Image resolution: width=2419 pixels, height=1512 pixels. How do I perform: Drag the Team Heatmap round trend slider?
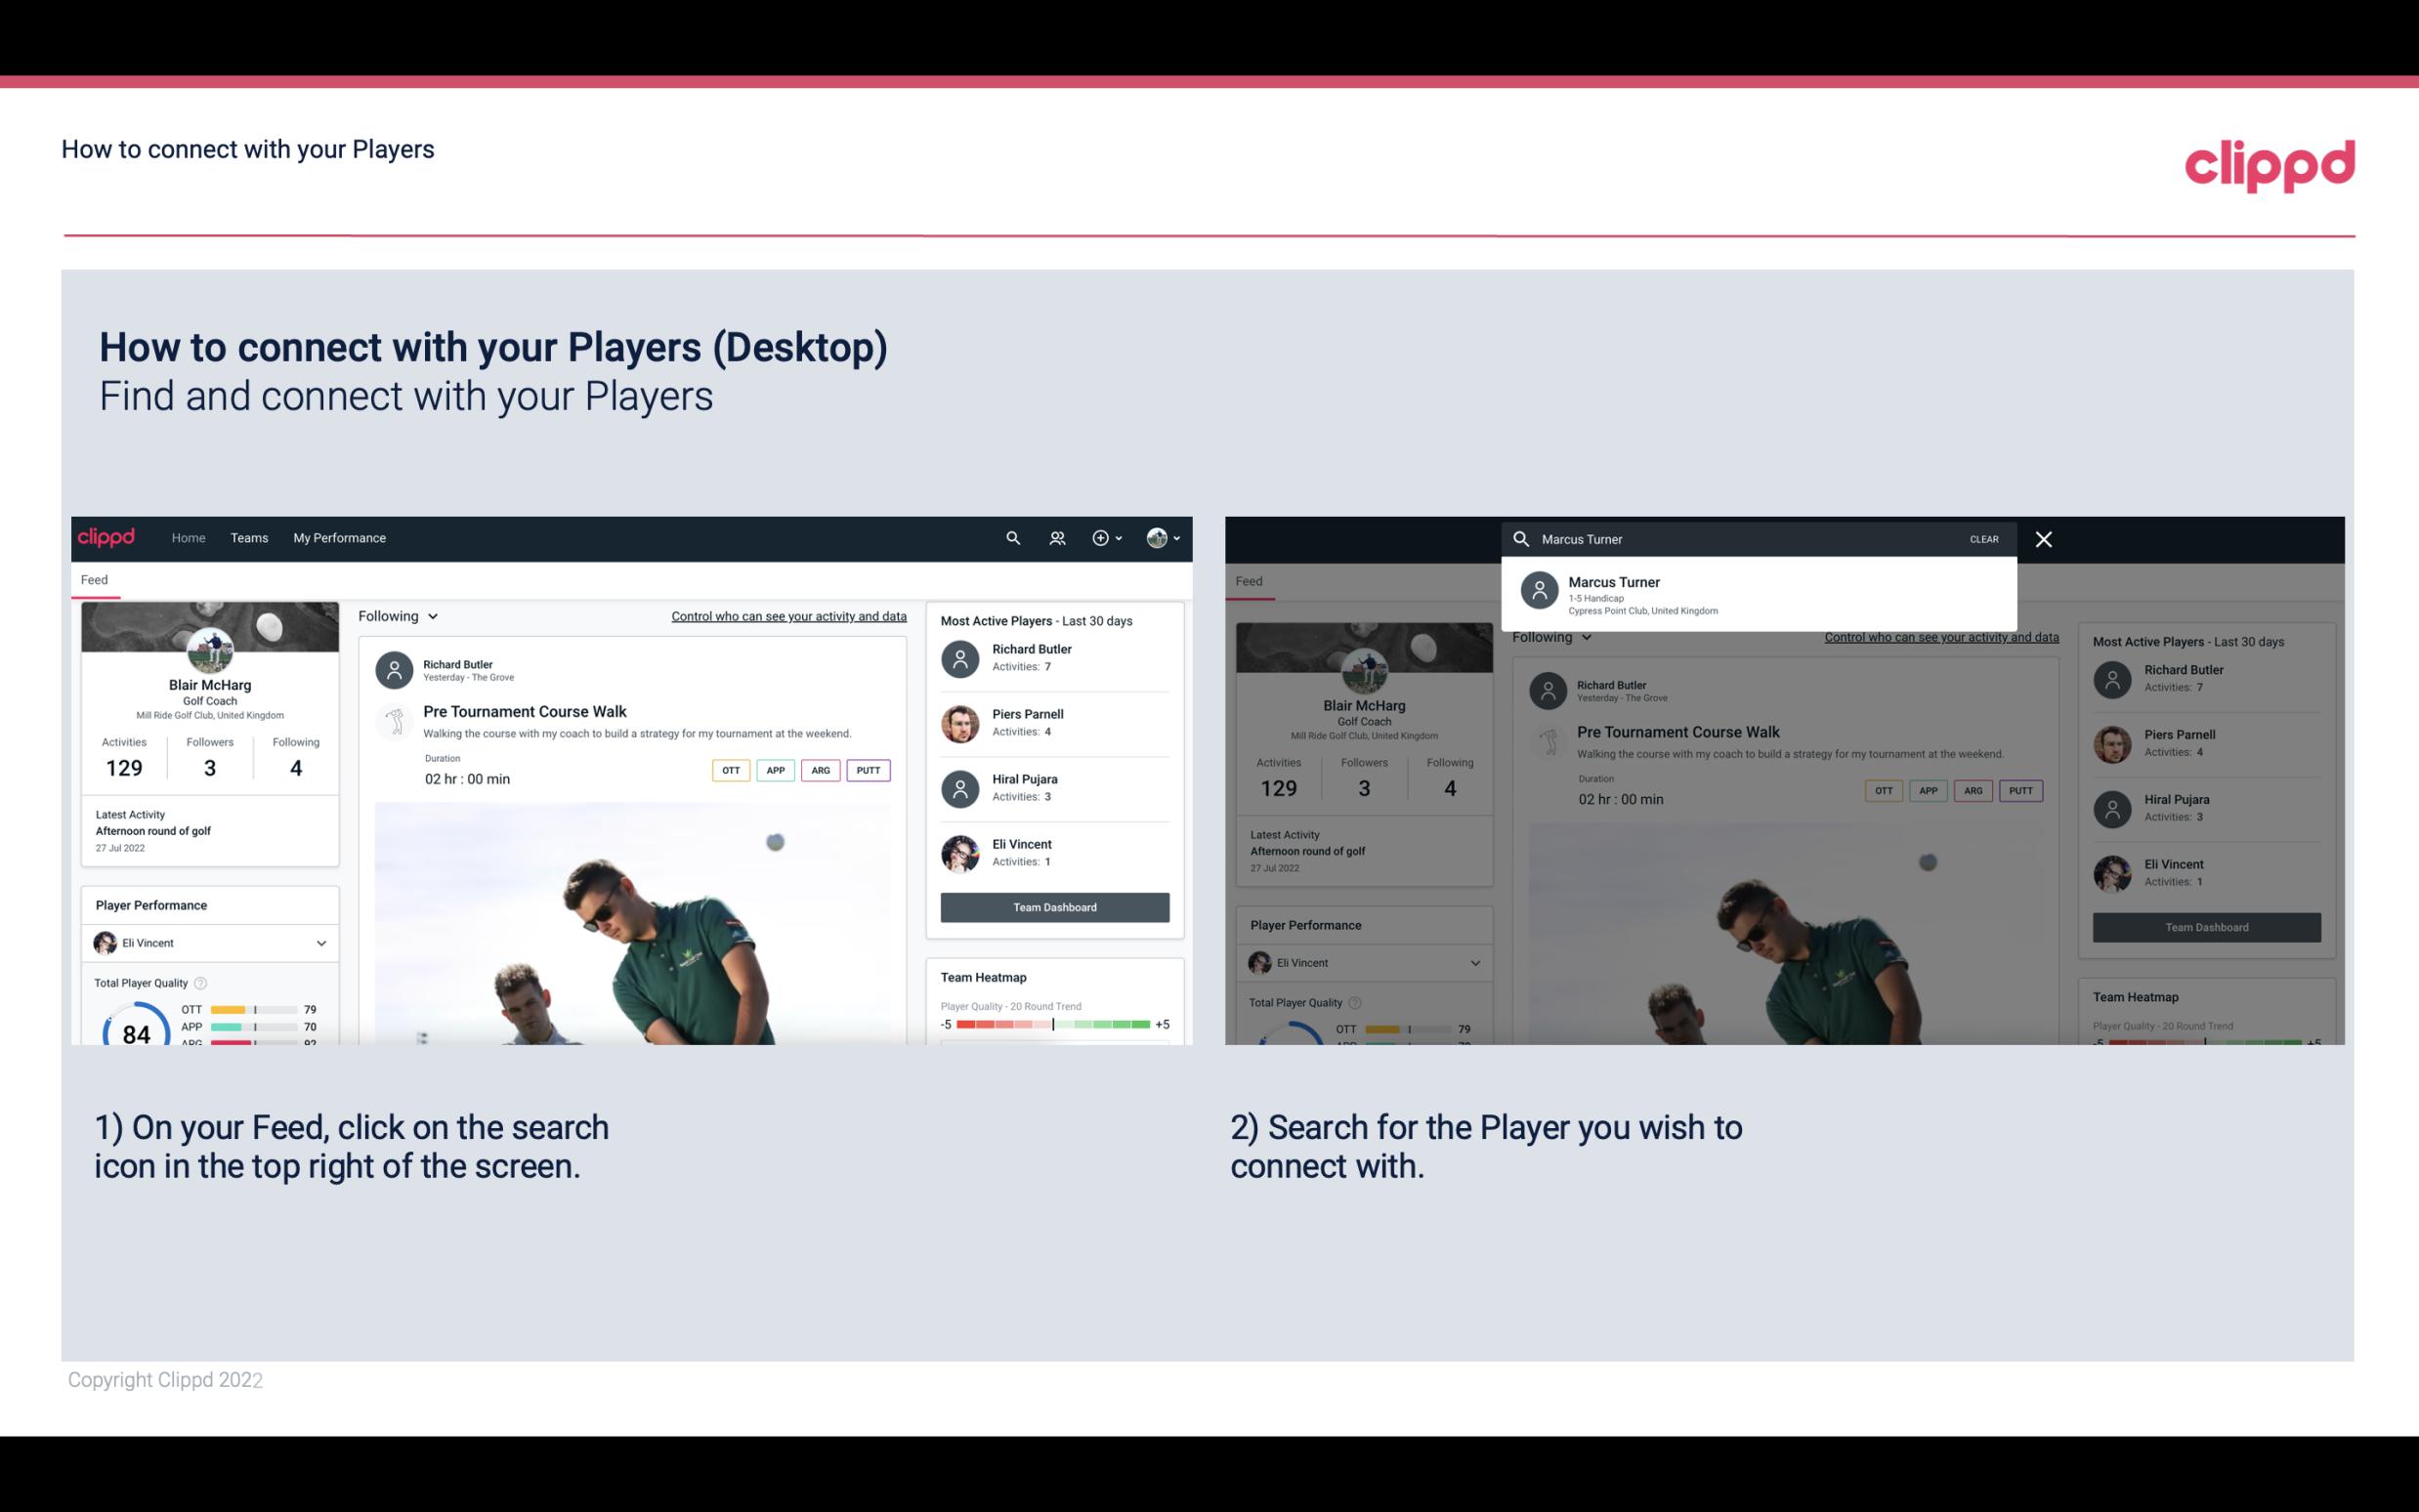coord(1053,1025)
